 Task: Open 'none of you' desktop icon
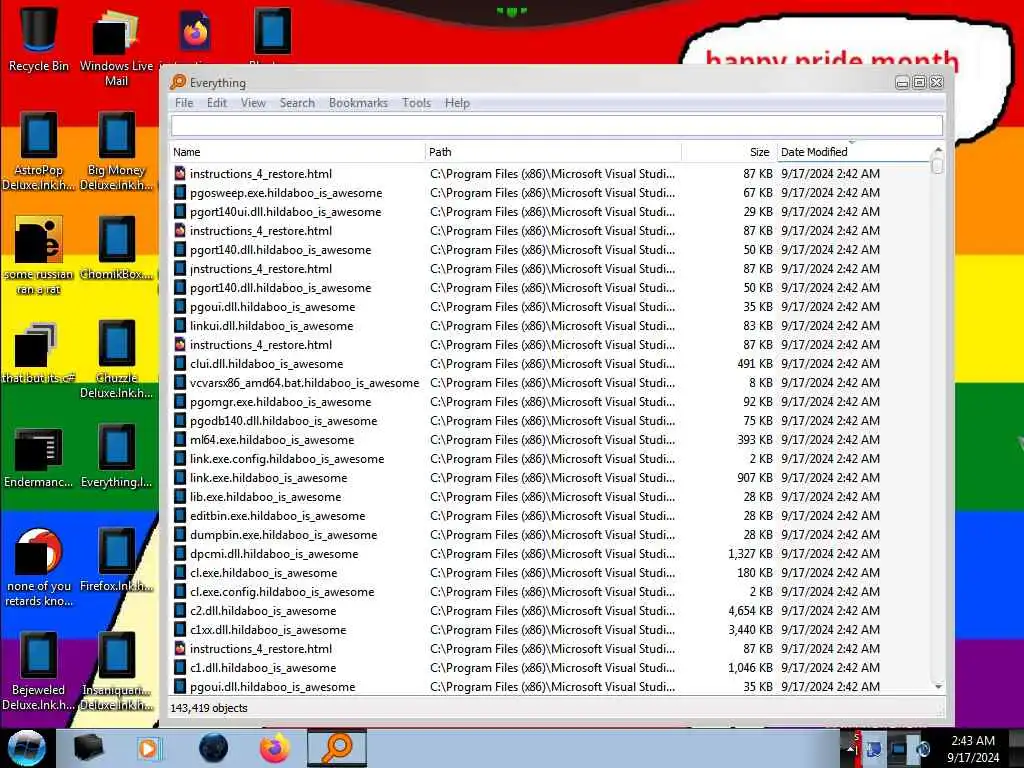(38, 568)
